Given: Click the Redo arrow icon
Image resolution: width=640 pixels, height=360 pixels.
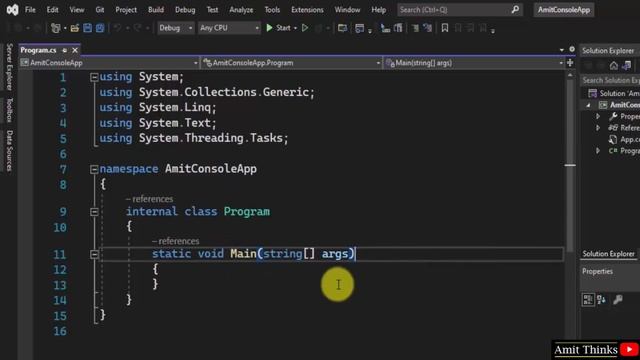Looking at the screenshot, I should pyautogui.click(x=137, y=28).
